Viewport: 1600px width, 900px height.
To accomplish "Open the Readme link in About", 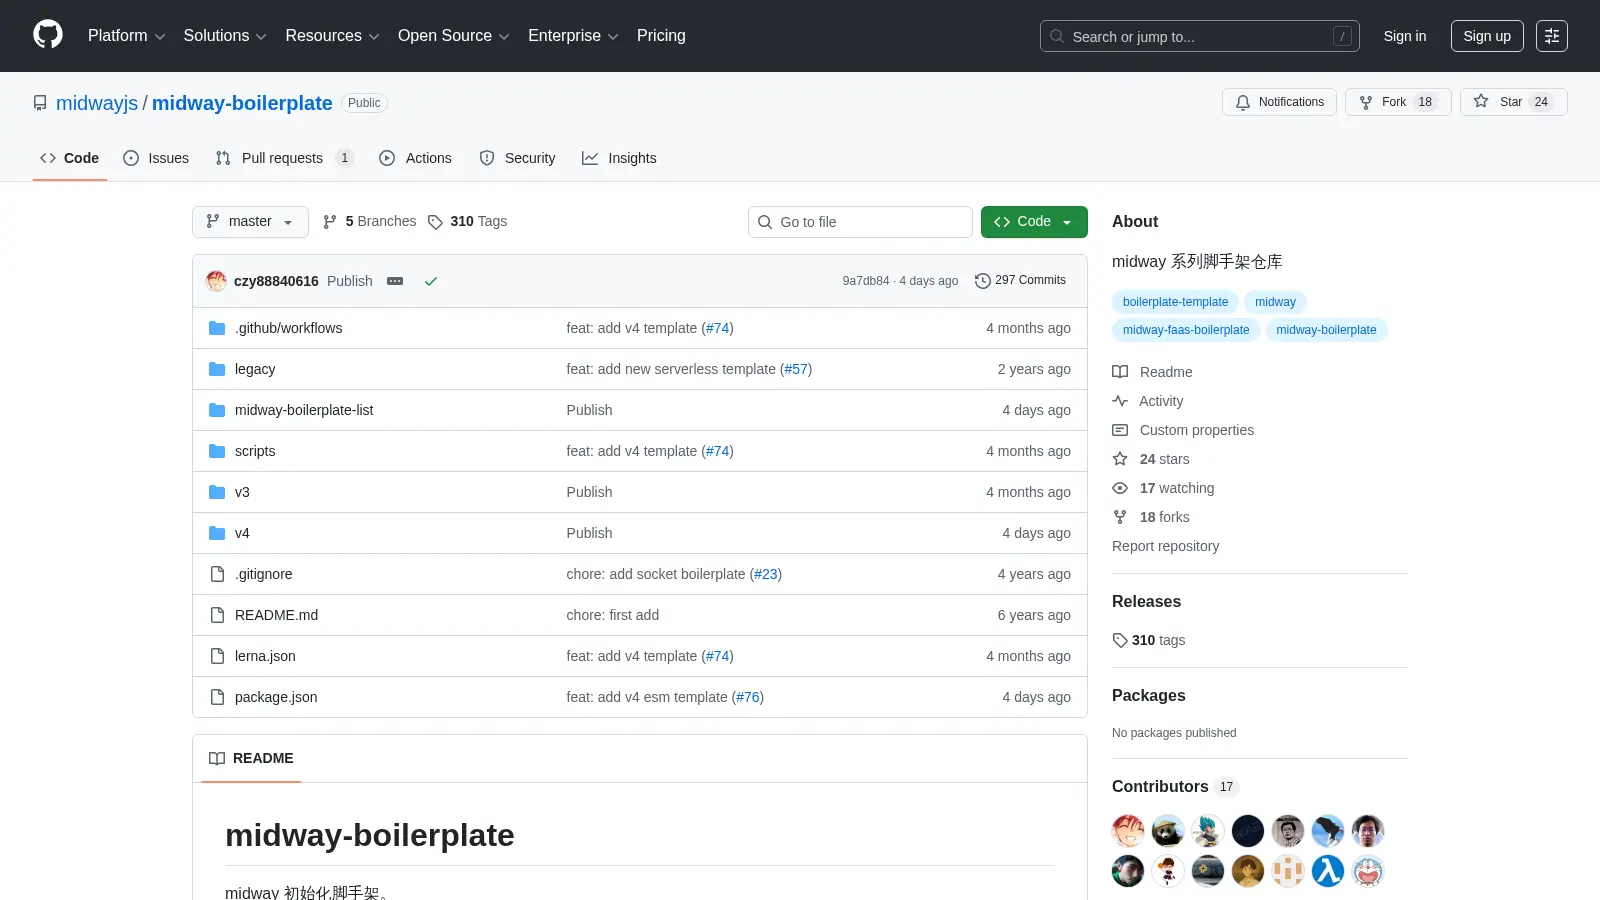I will (1152, 372).
